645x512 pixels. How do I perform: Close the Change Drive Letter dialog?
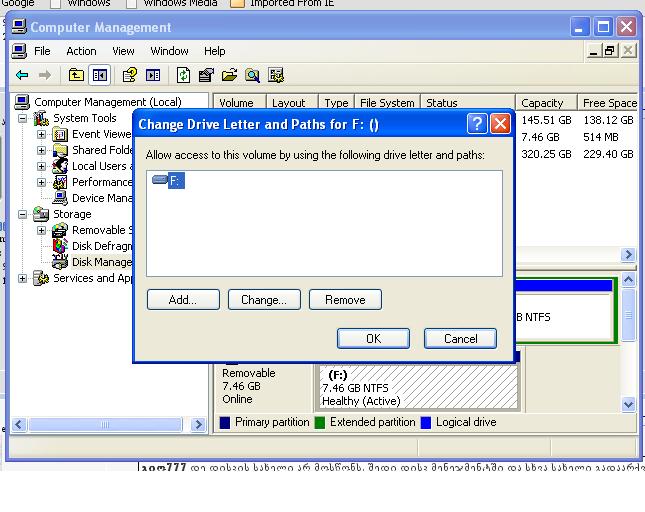click(500, 123)
